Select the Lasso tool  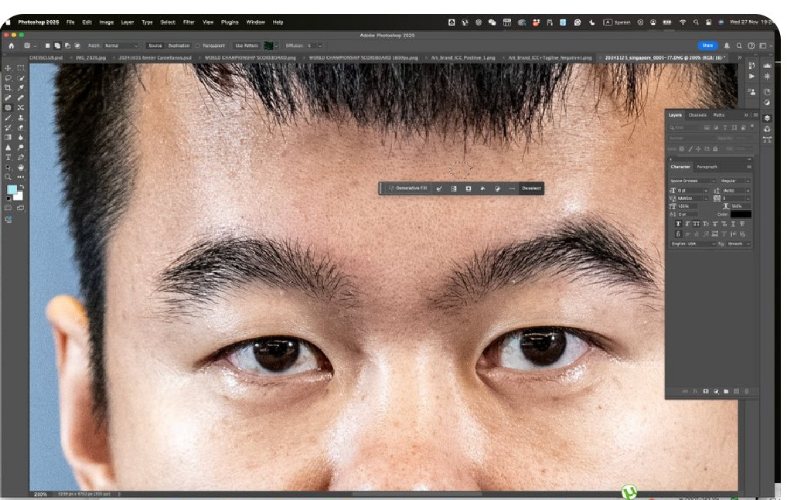pos(9,78)
